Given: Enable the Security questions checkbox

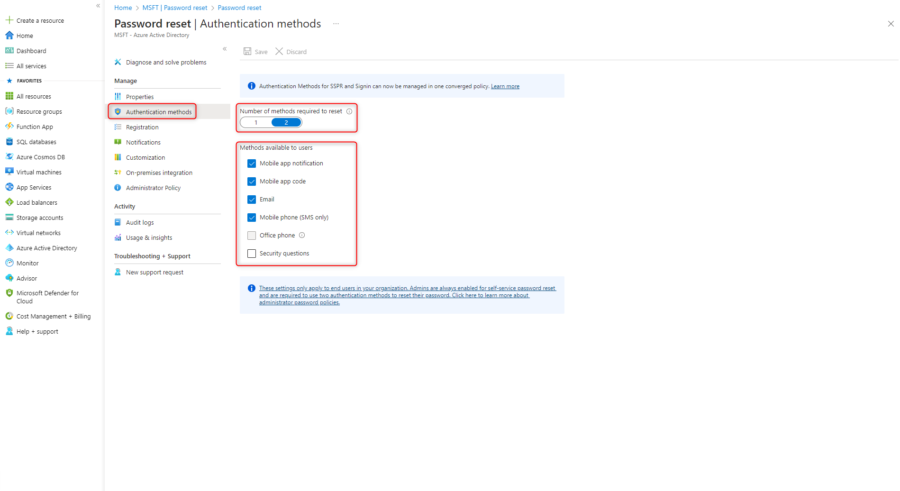Looking at the screenshot, I should point(252,254).
